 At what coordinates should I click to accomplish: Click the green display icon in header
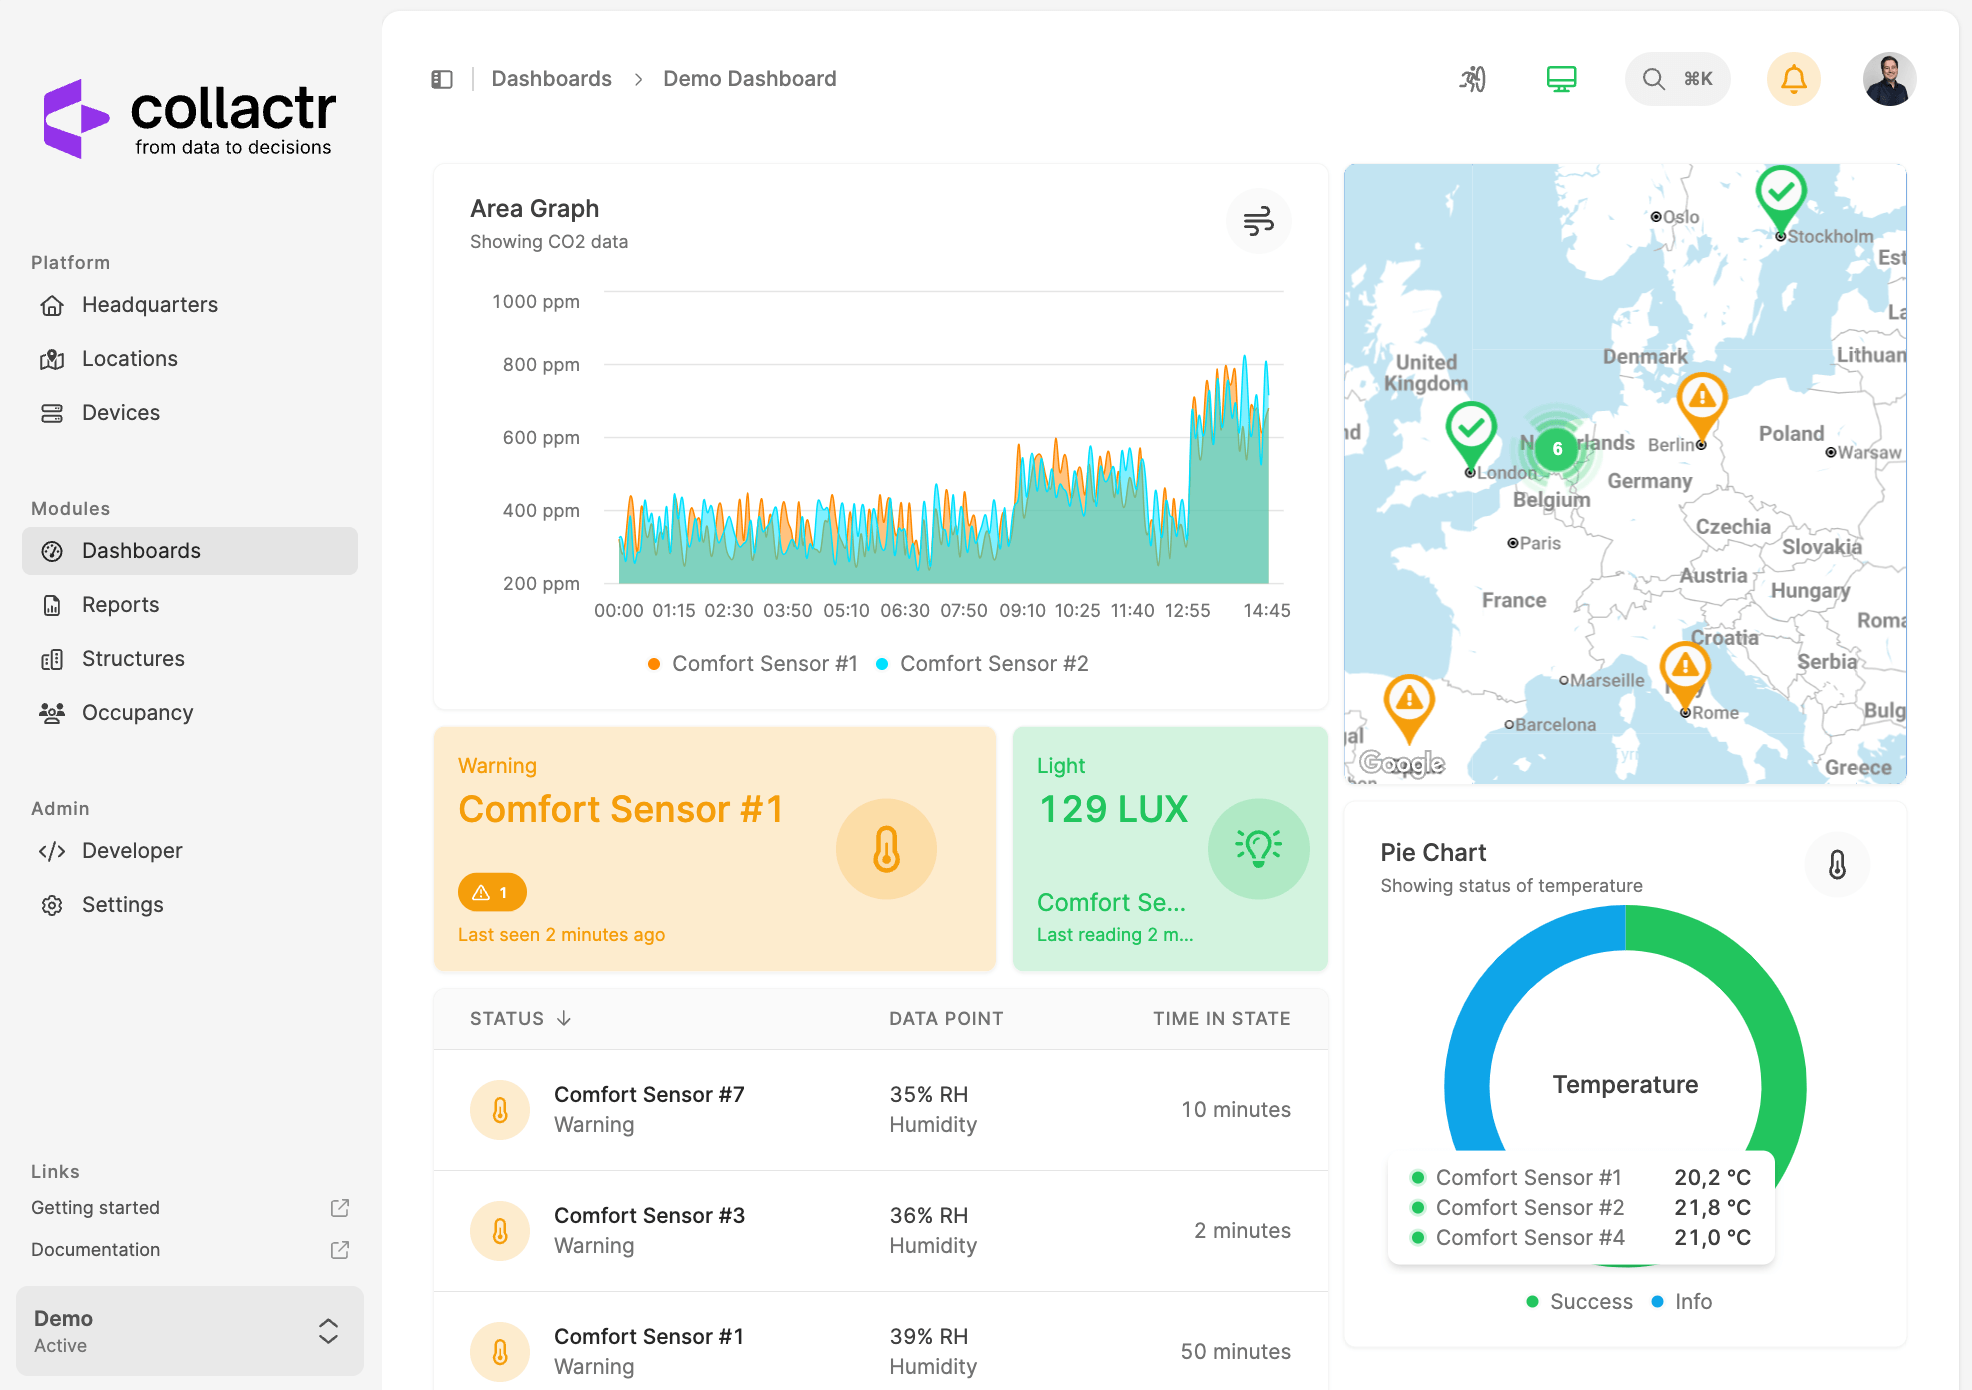[1561, 78]
